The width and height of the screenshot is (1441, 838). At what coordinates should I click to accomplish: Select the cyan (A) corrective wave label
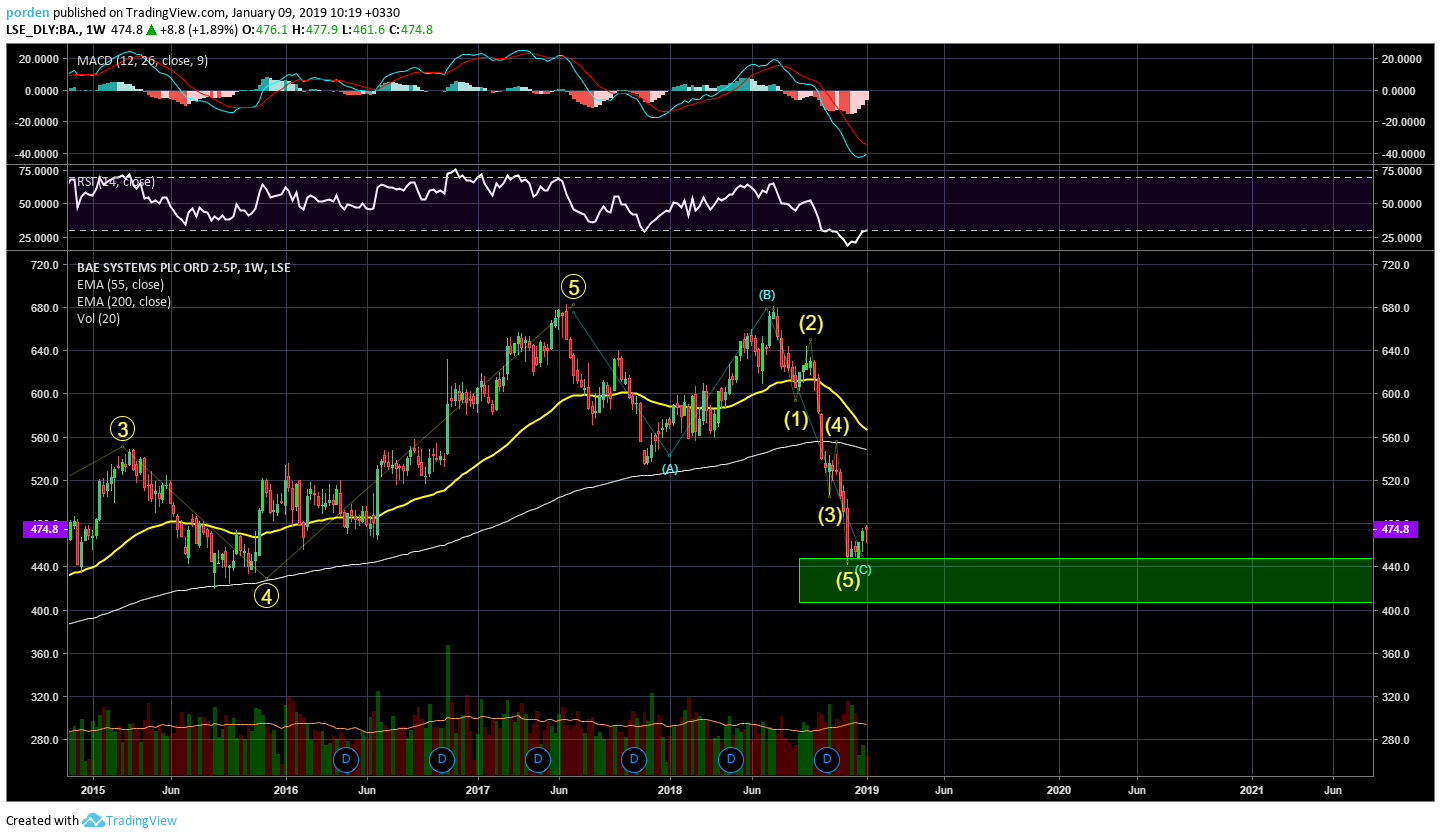click(x=670, y=469)
